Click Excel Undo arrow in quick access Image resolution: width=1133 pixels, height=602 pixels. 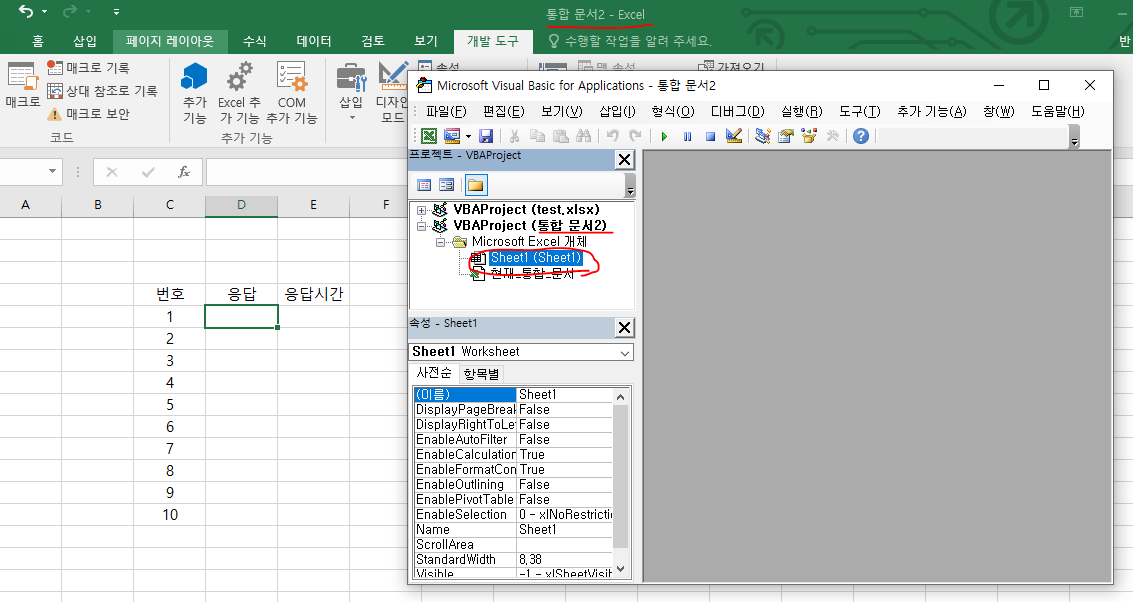click(x=26, y=12)
